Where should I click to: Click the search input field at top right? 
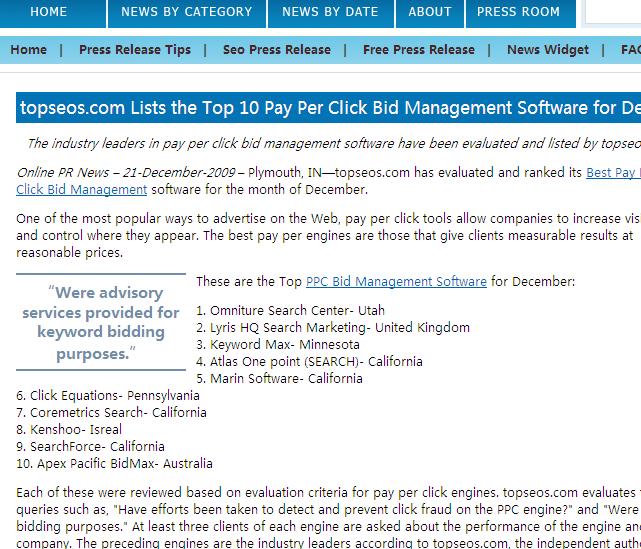point(612,12)
